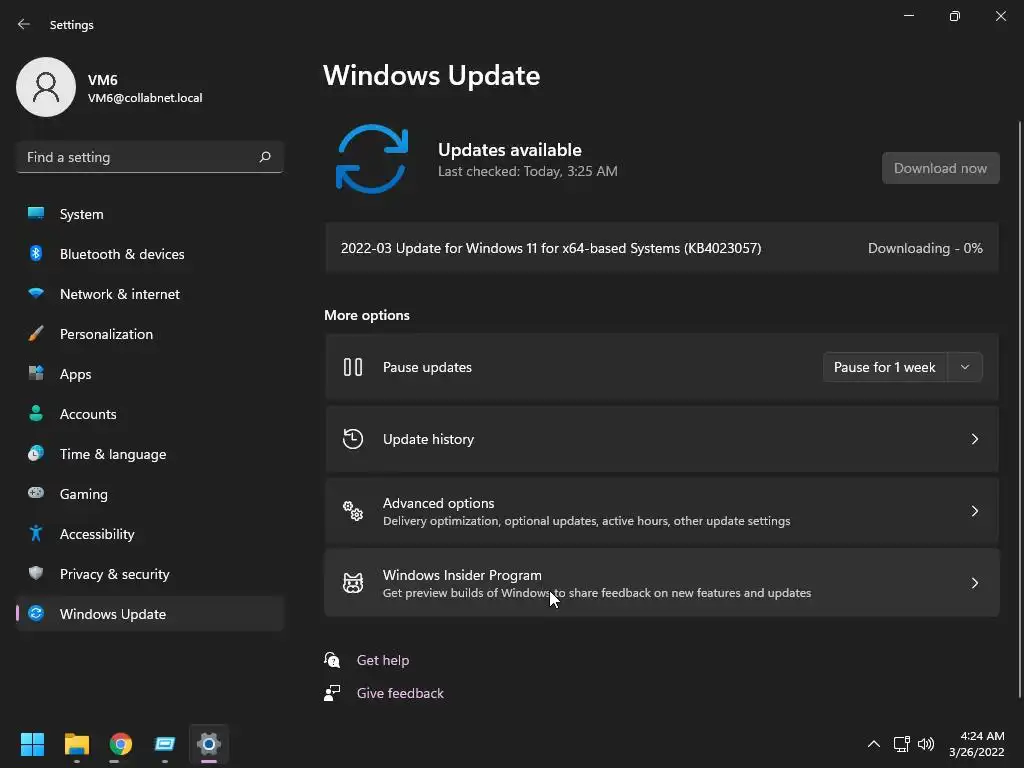The height and width of the screenshot is (768, 1024).
Task: Click the KB4023057 update entry text
Action: (x=551, y=248)
